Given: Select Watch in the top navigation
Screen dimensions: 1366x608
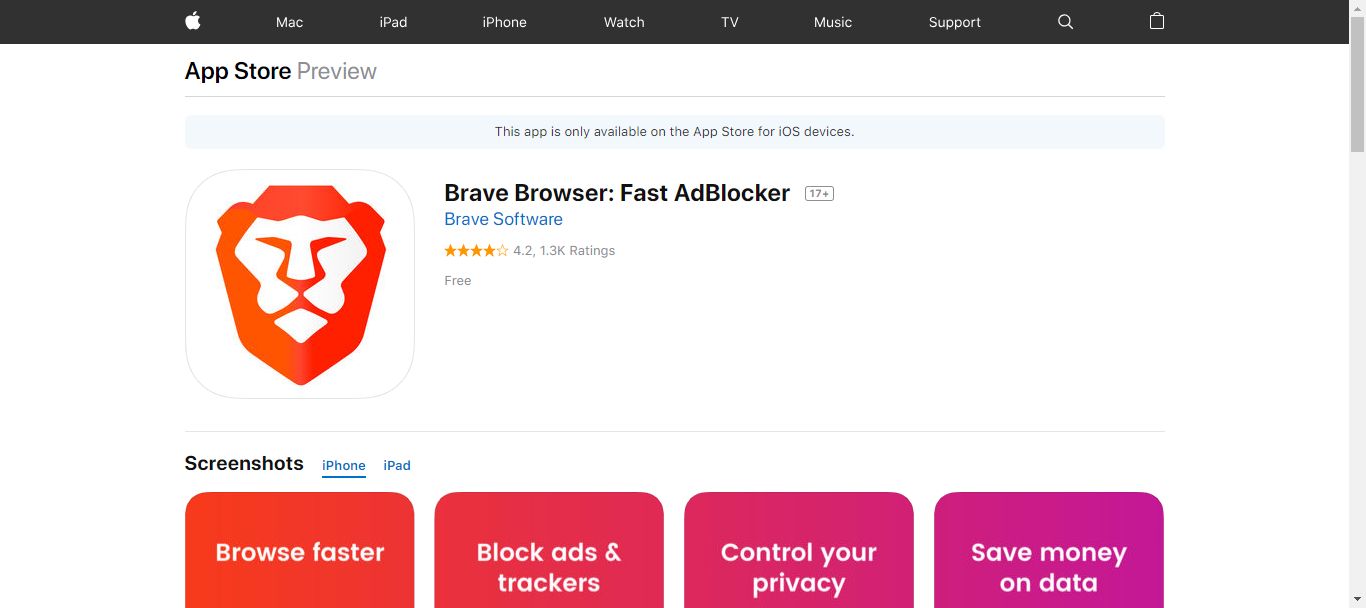Looking at the screenshot, I should click(624, 22).
